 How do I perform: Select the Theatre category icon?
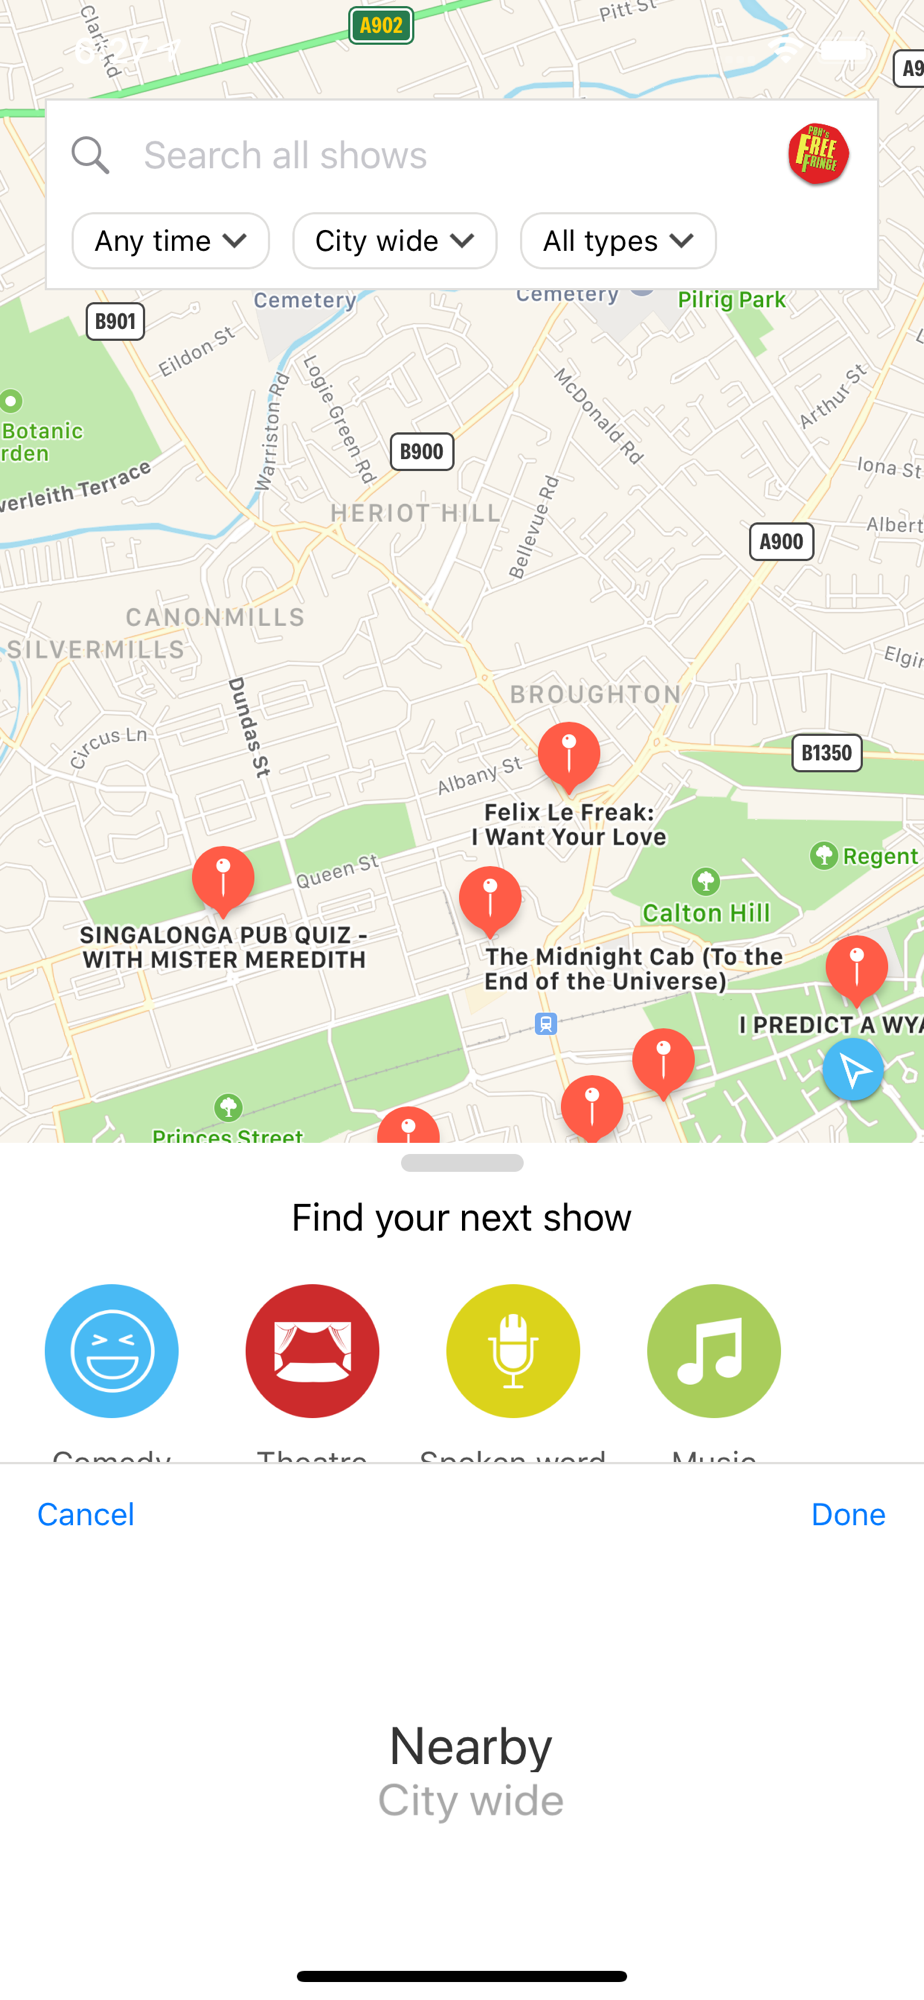(312, 1351)
